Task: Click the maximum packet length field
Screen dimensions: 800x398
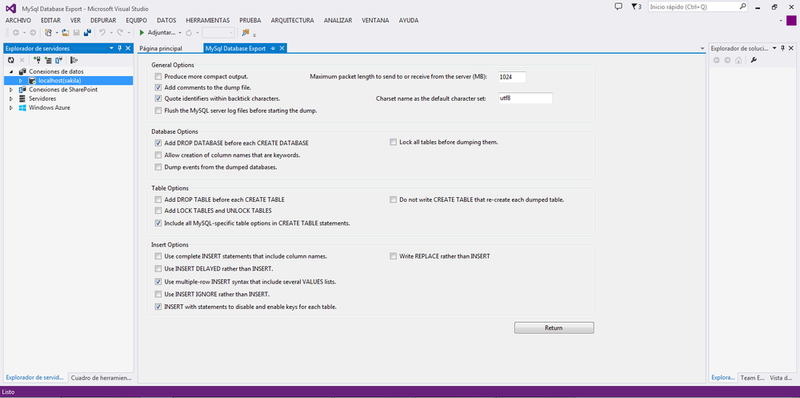Action: coord(512,77)
